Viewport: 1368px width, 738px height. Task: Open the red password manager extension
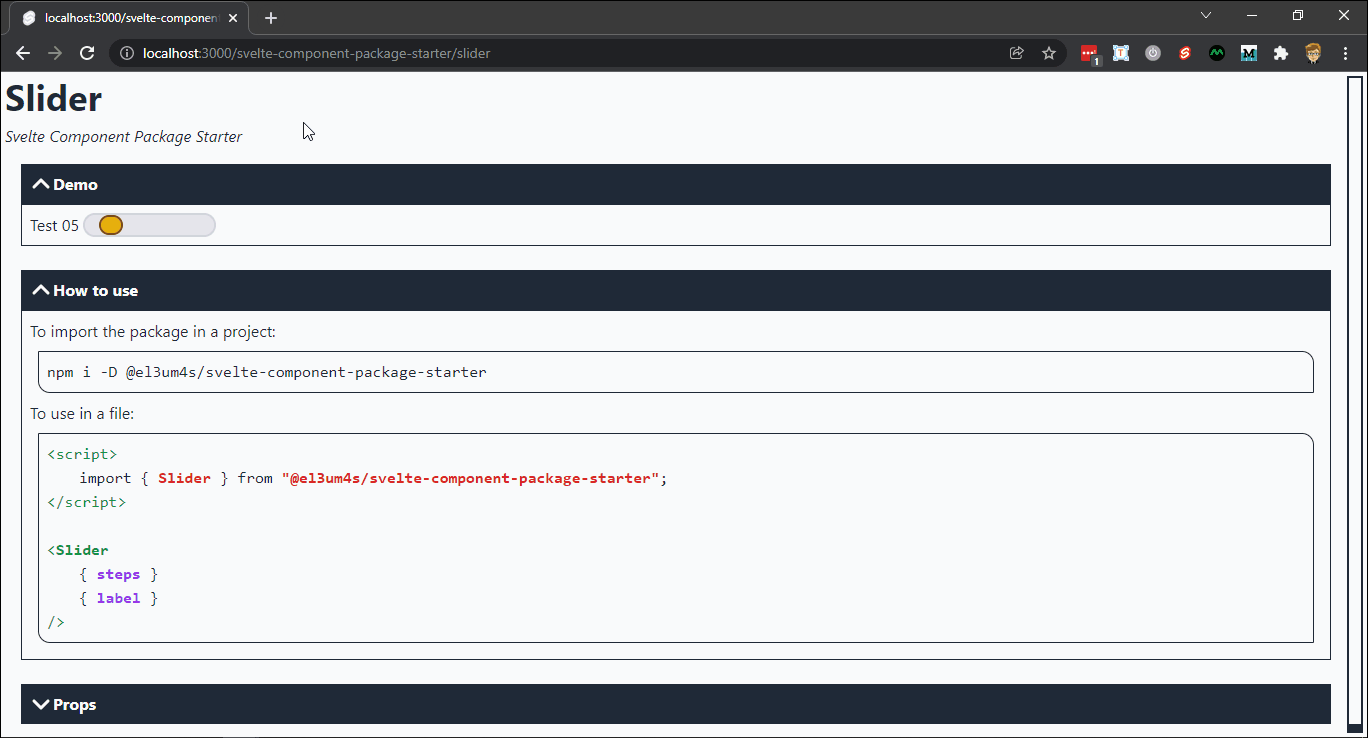pos(1090,54)
